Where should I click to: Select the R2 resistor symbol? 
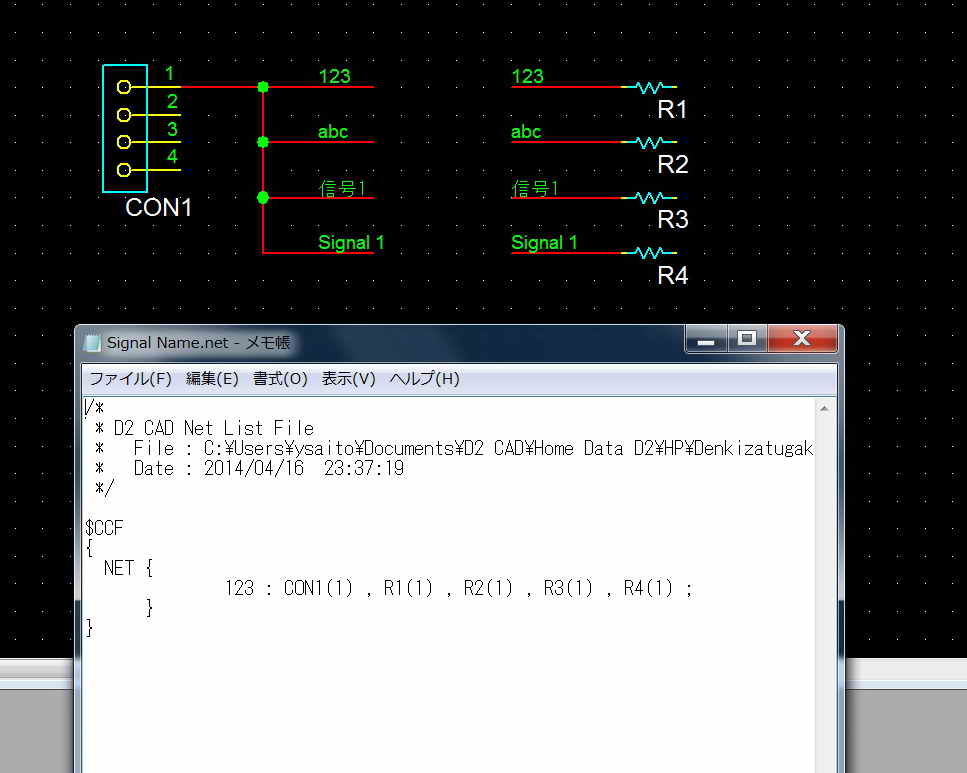click(649, 142)
